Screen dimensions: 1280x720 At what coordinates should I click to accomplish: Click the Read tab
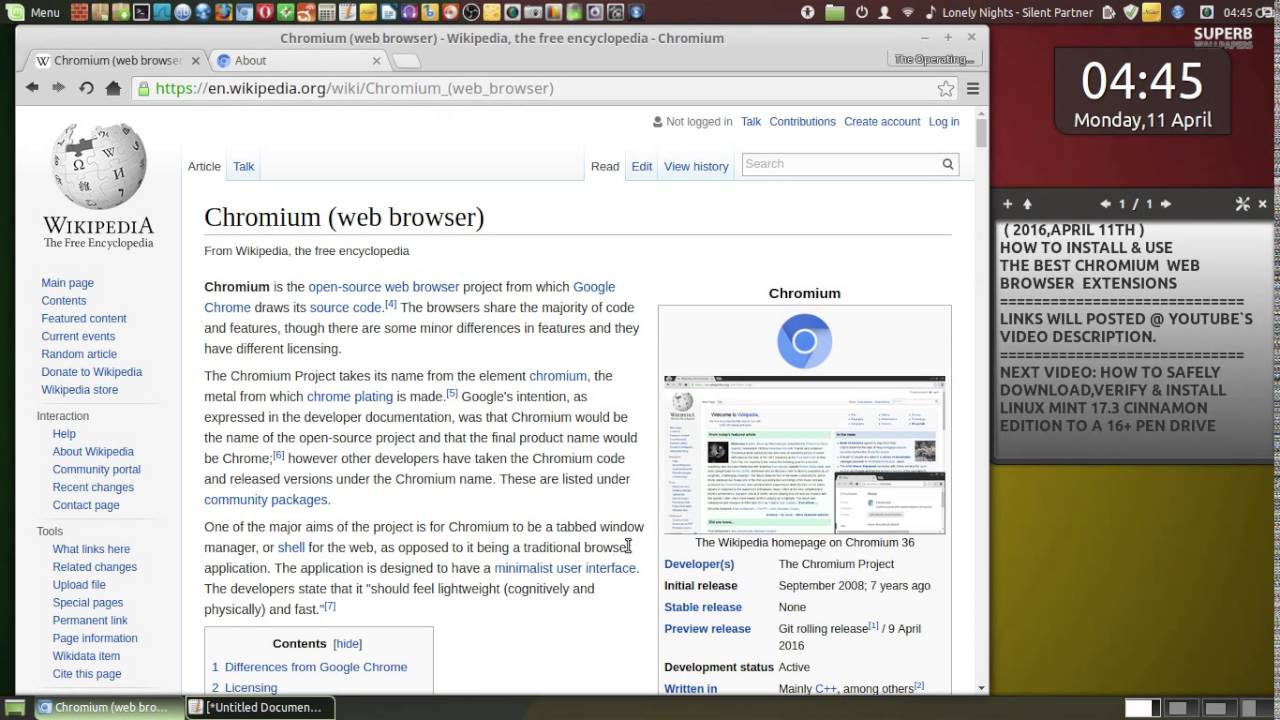pos(605,166)
